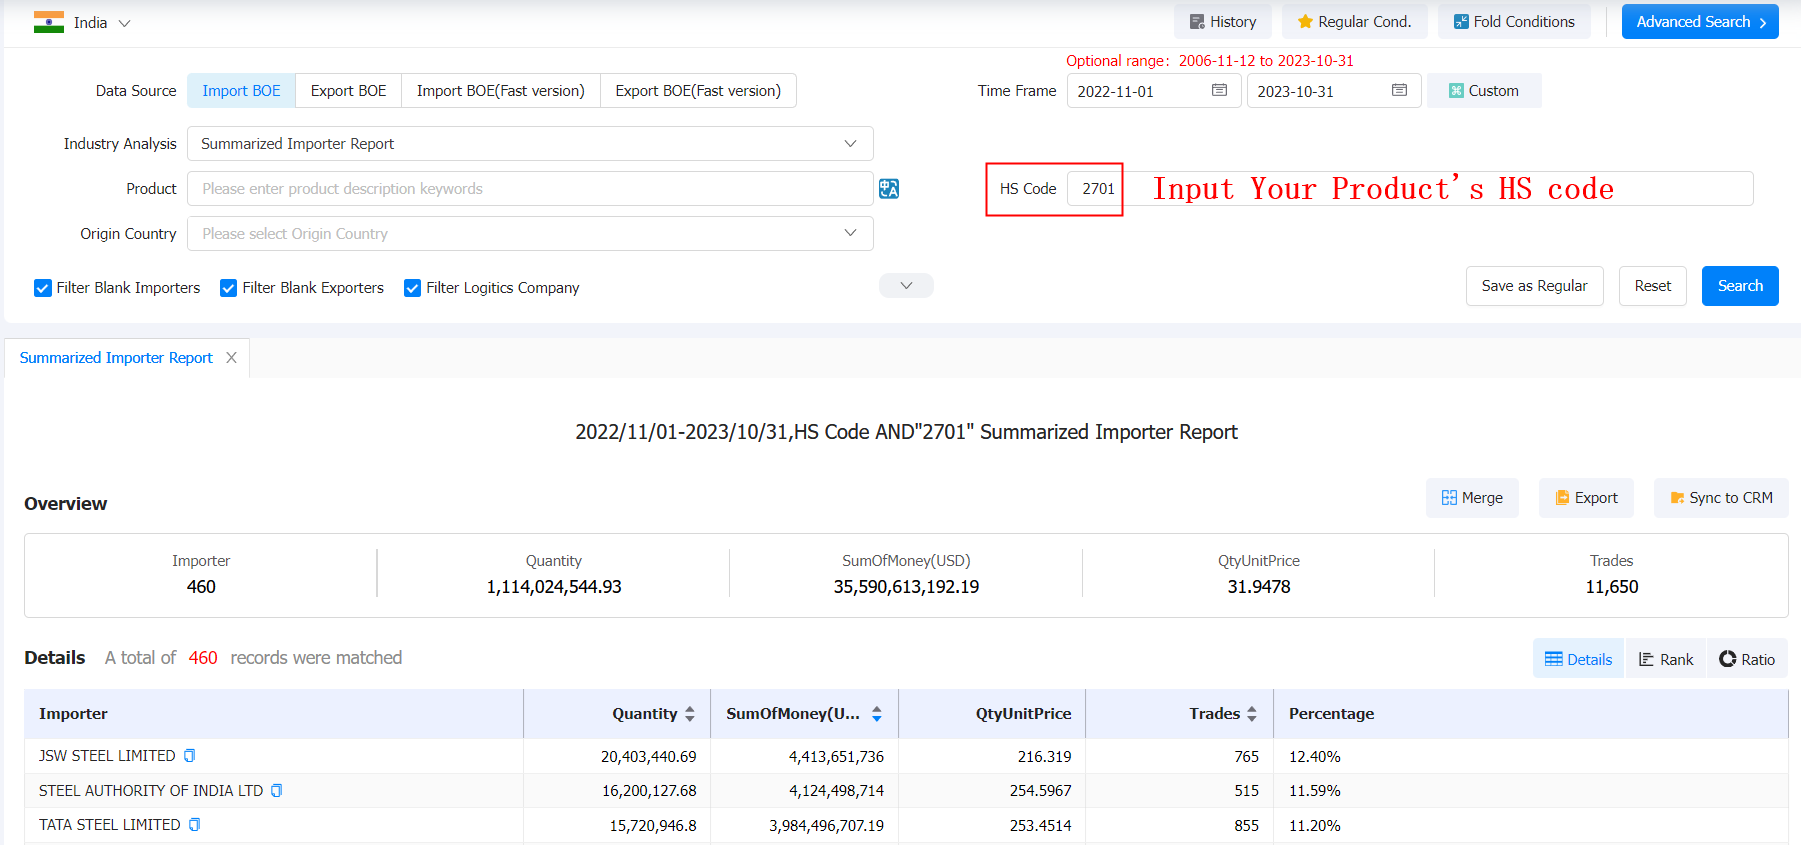The width and height of the screenshot is (1801, 845).
Task: Toggle Filter Blank Exporters checkbox
Action: click(228, 288)
